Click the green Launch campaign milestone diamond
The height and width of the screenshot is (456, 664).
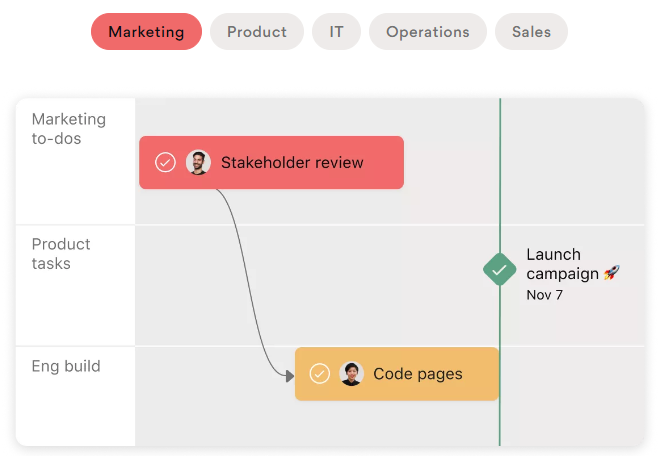click(500, 269)
